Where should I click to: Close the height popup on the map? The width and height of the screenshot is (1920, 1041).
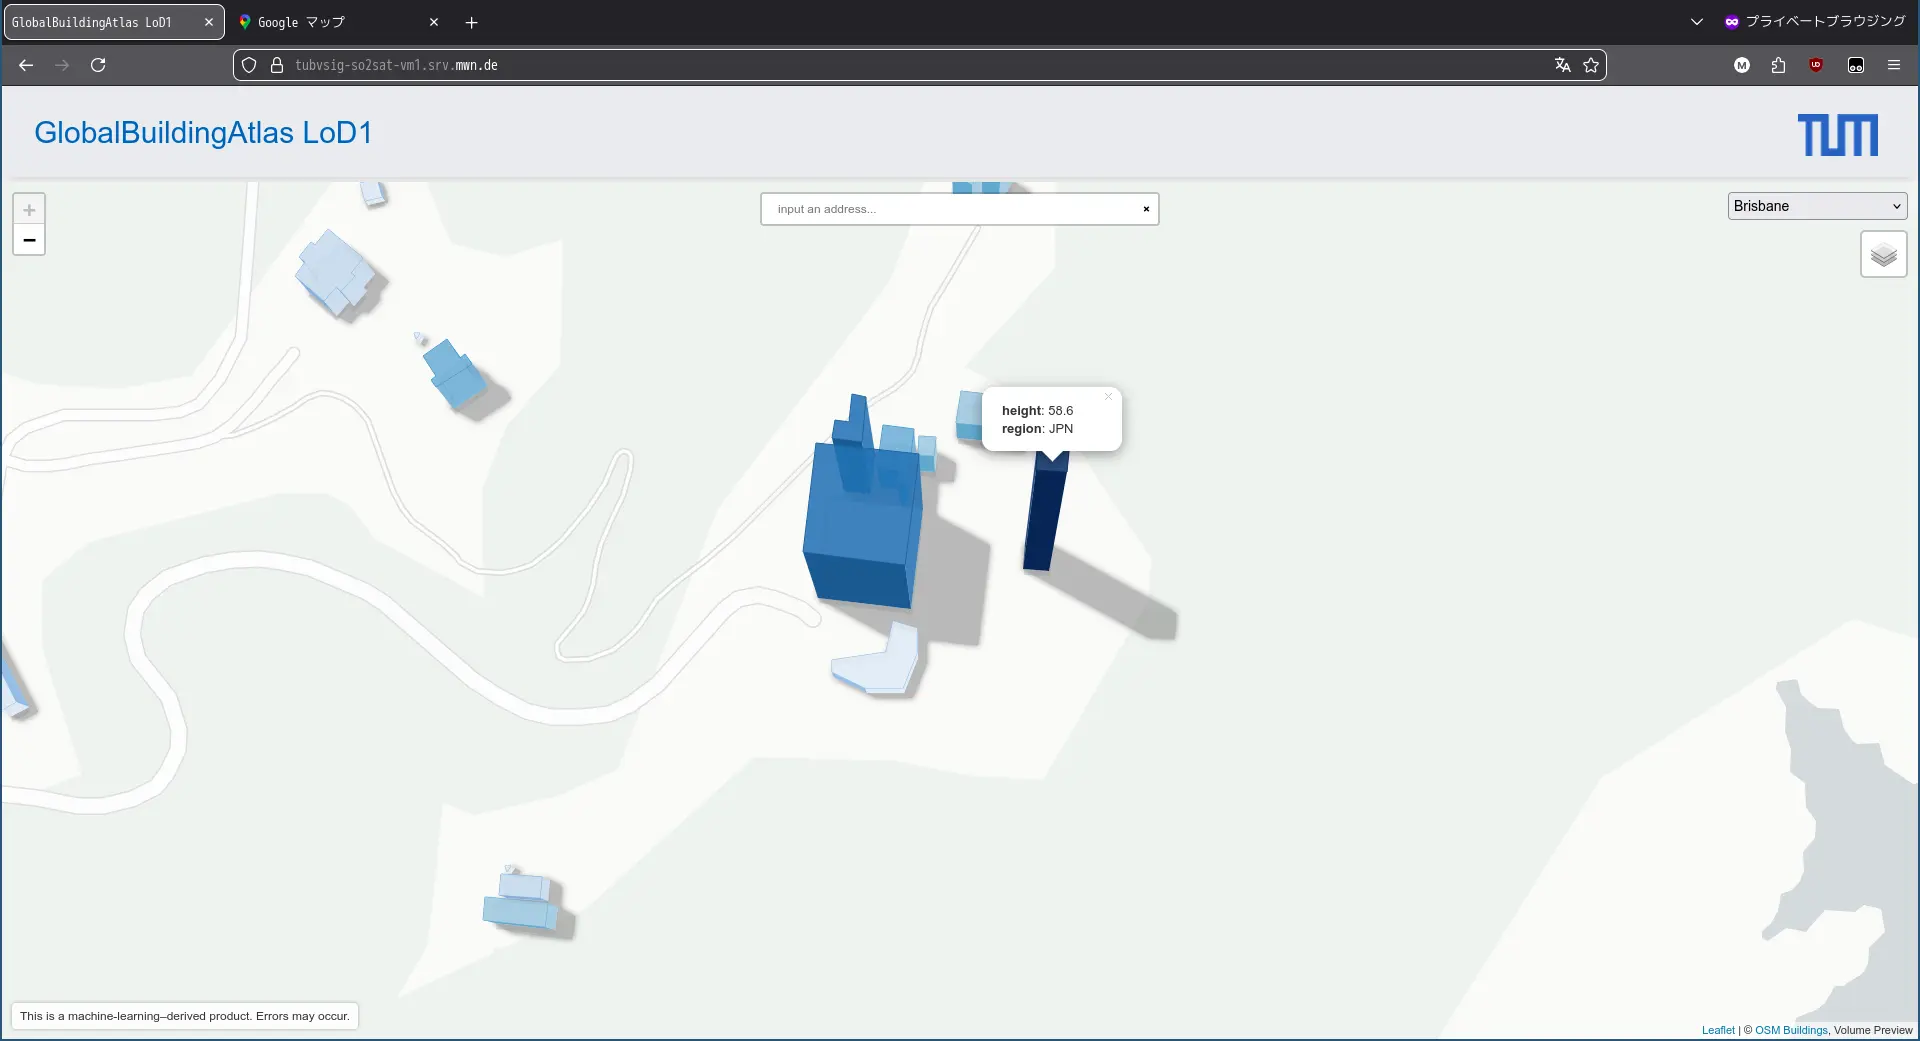coord(1108,397)
